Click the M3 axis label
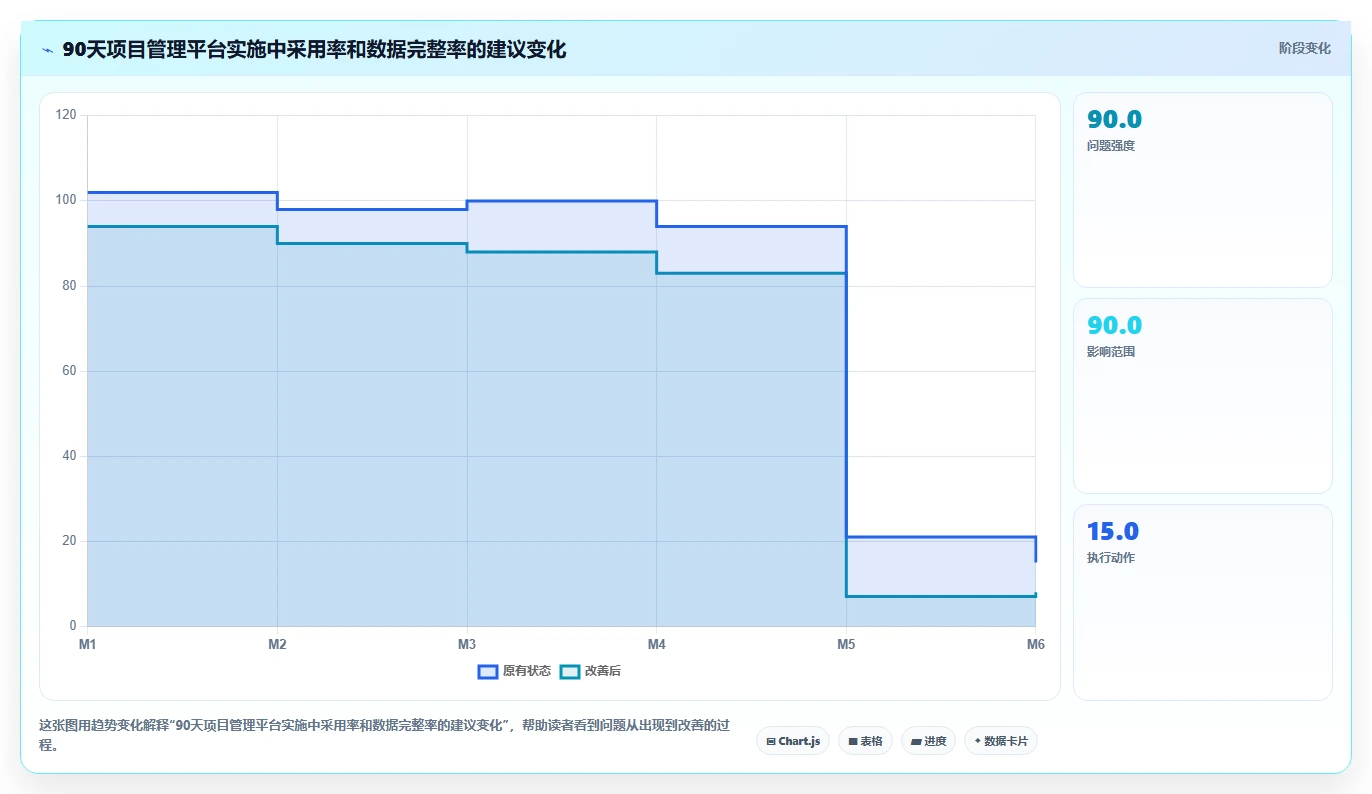 coord(467,644)
